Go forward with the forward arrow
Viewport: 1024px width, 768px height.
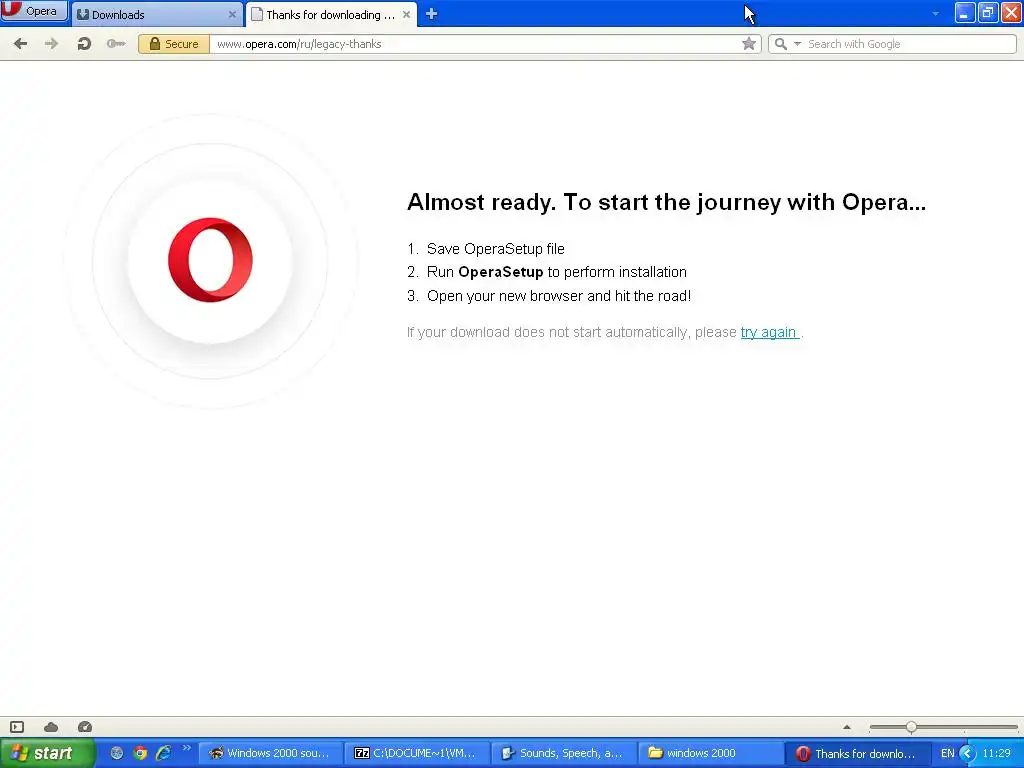tap(52, 44)
